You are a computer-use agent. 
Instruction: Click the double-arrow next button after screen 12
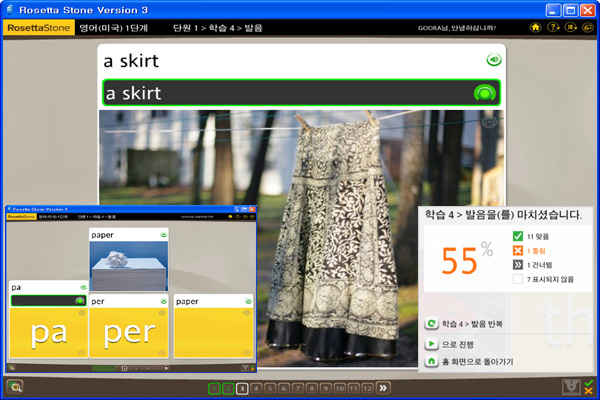coord(383,389)
